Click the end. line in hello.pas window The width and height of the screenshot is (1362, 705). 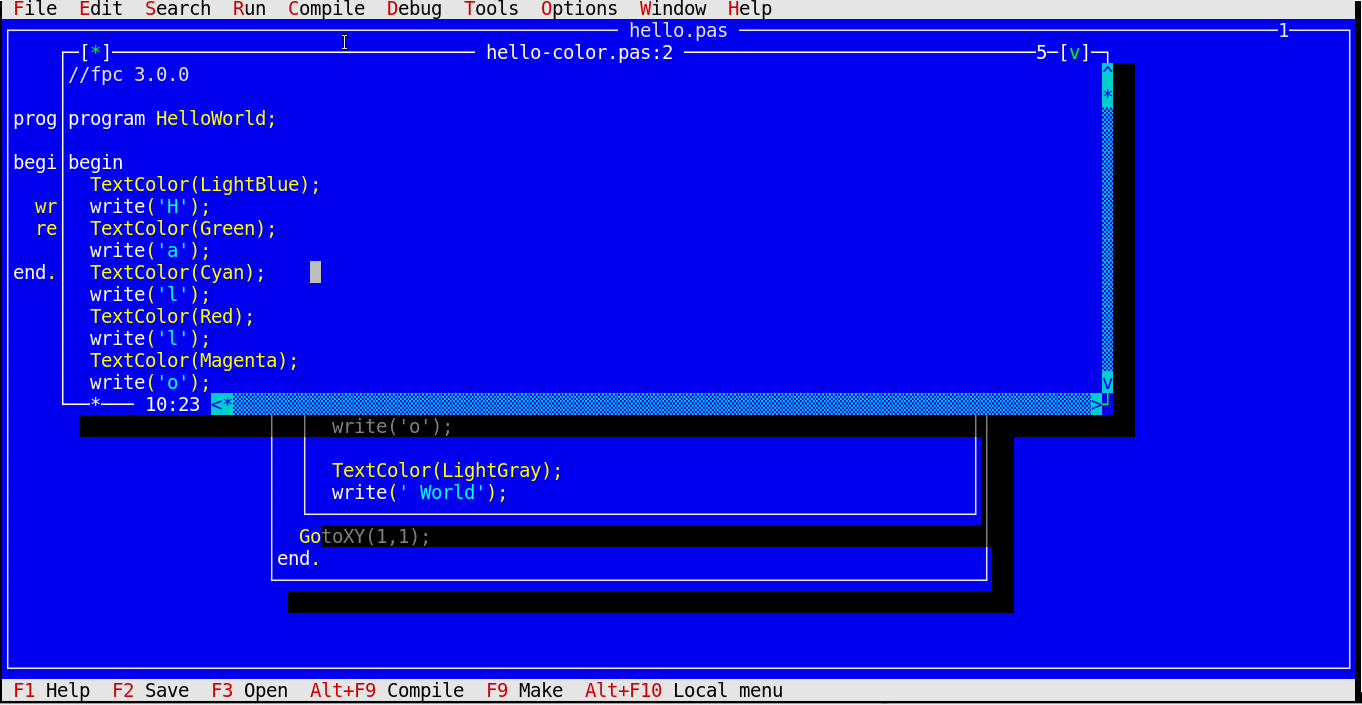click(x=35, y=272)
